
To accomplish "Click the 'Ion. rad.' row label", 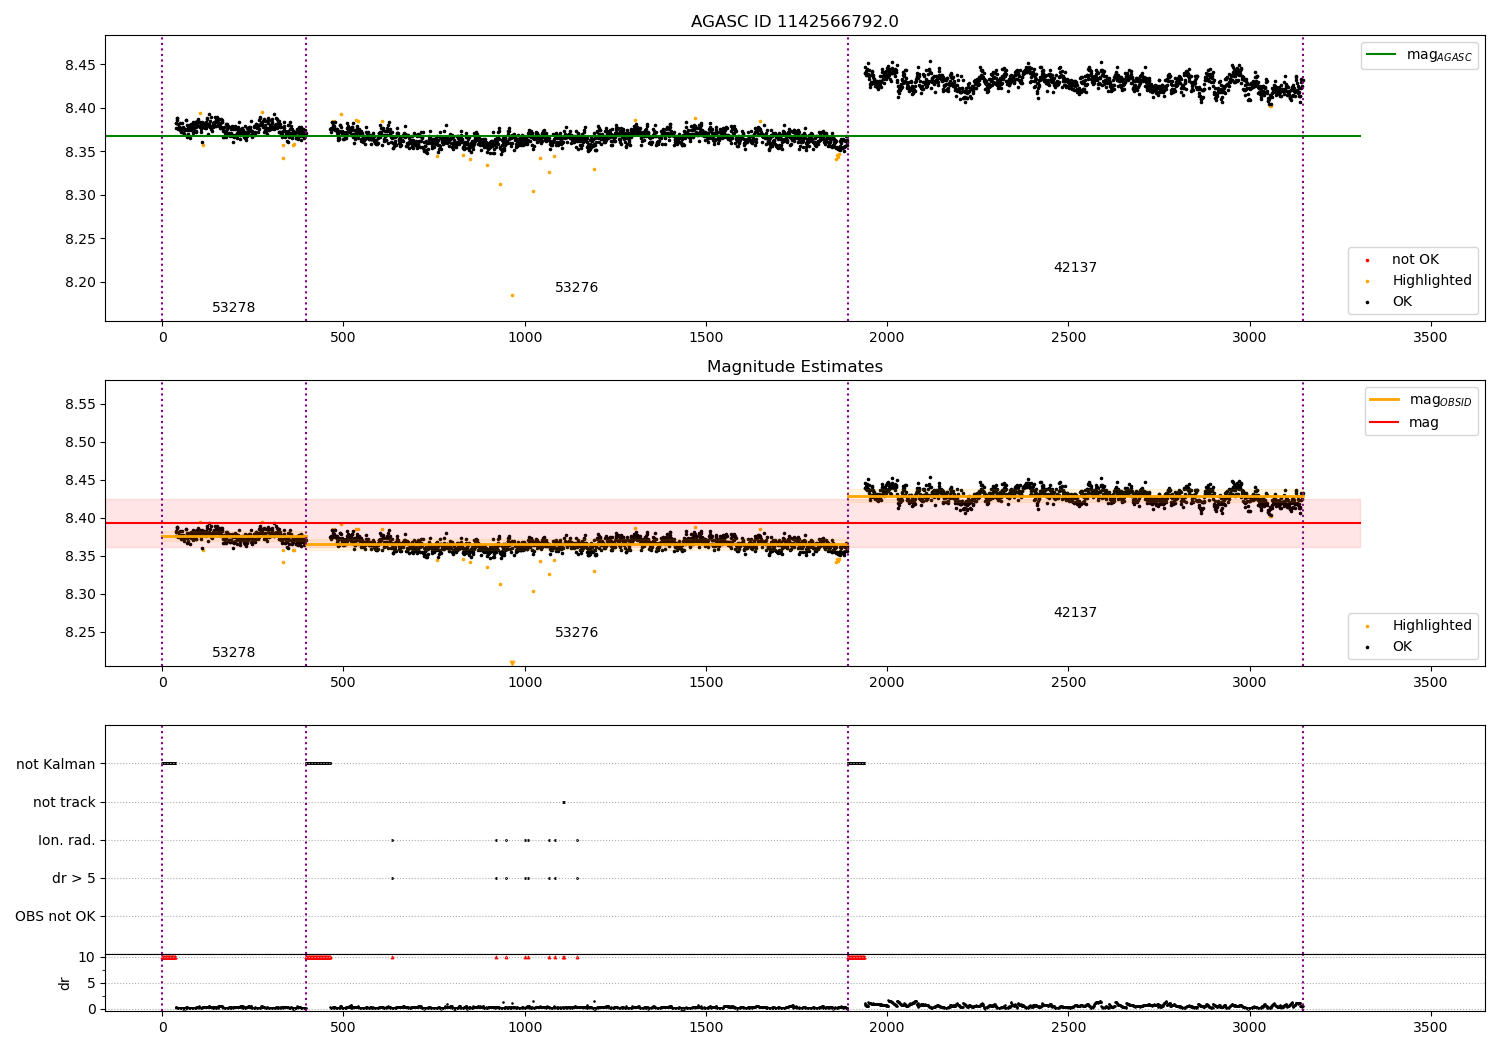I will (67, 841).
